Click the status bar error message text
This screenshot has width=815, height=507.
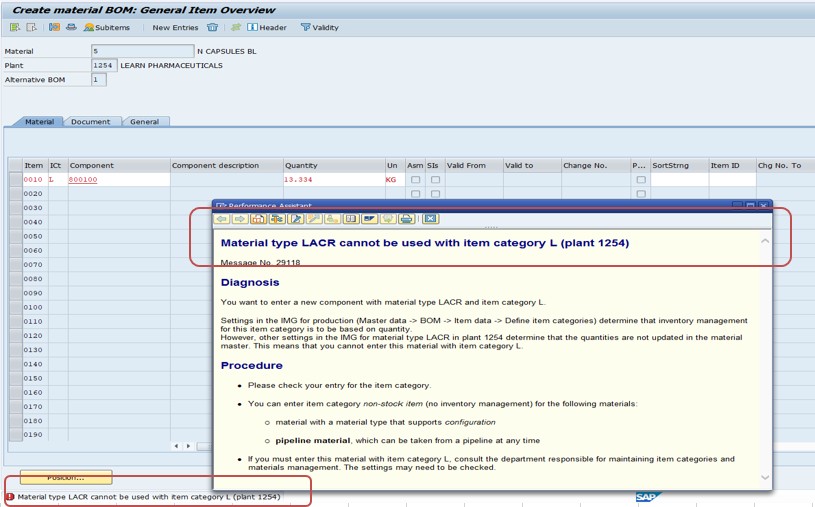[149, 497]
